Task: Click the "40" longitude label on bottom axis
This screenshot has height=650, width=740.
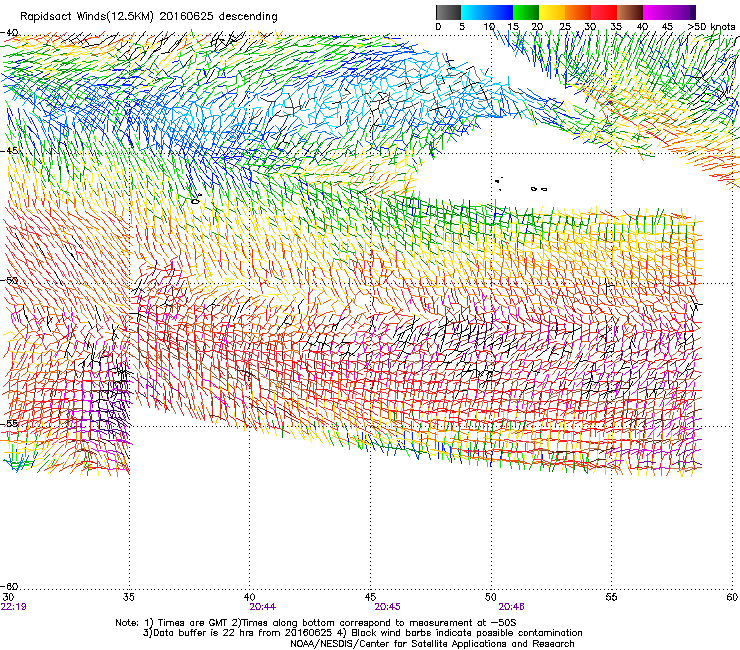Action: [x=249, y=597]
